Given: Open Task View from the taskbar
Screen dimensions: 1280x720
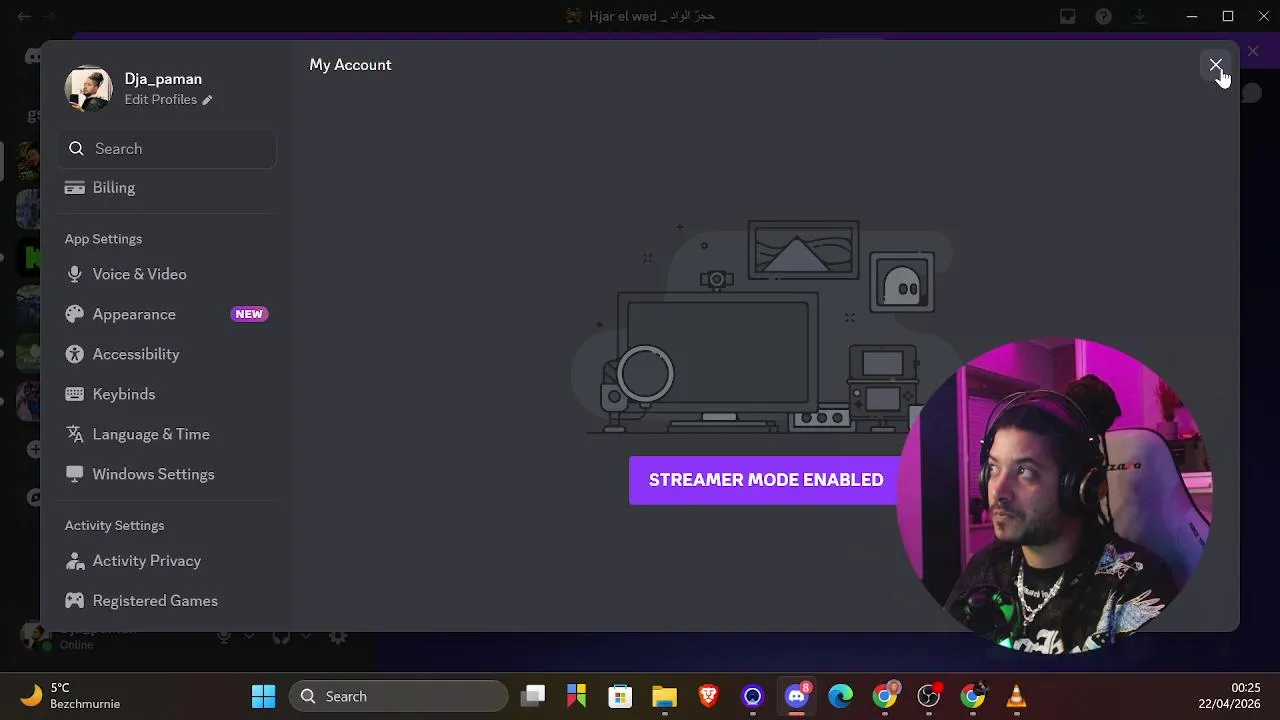Looking at the screenshot, I should coord(533,696).
